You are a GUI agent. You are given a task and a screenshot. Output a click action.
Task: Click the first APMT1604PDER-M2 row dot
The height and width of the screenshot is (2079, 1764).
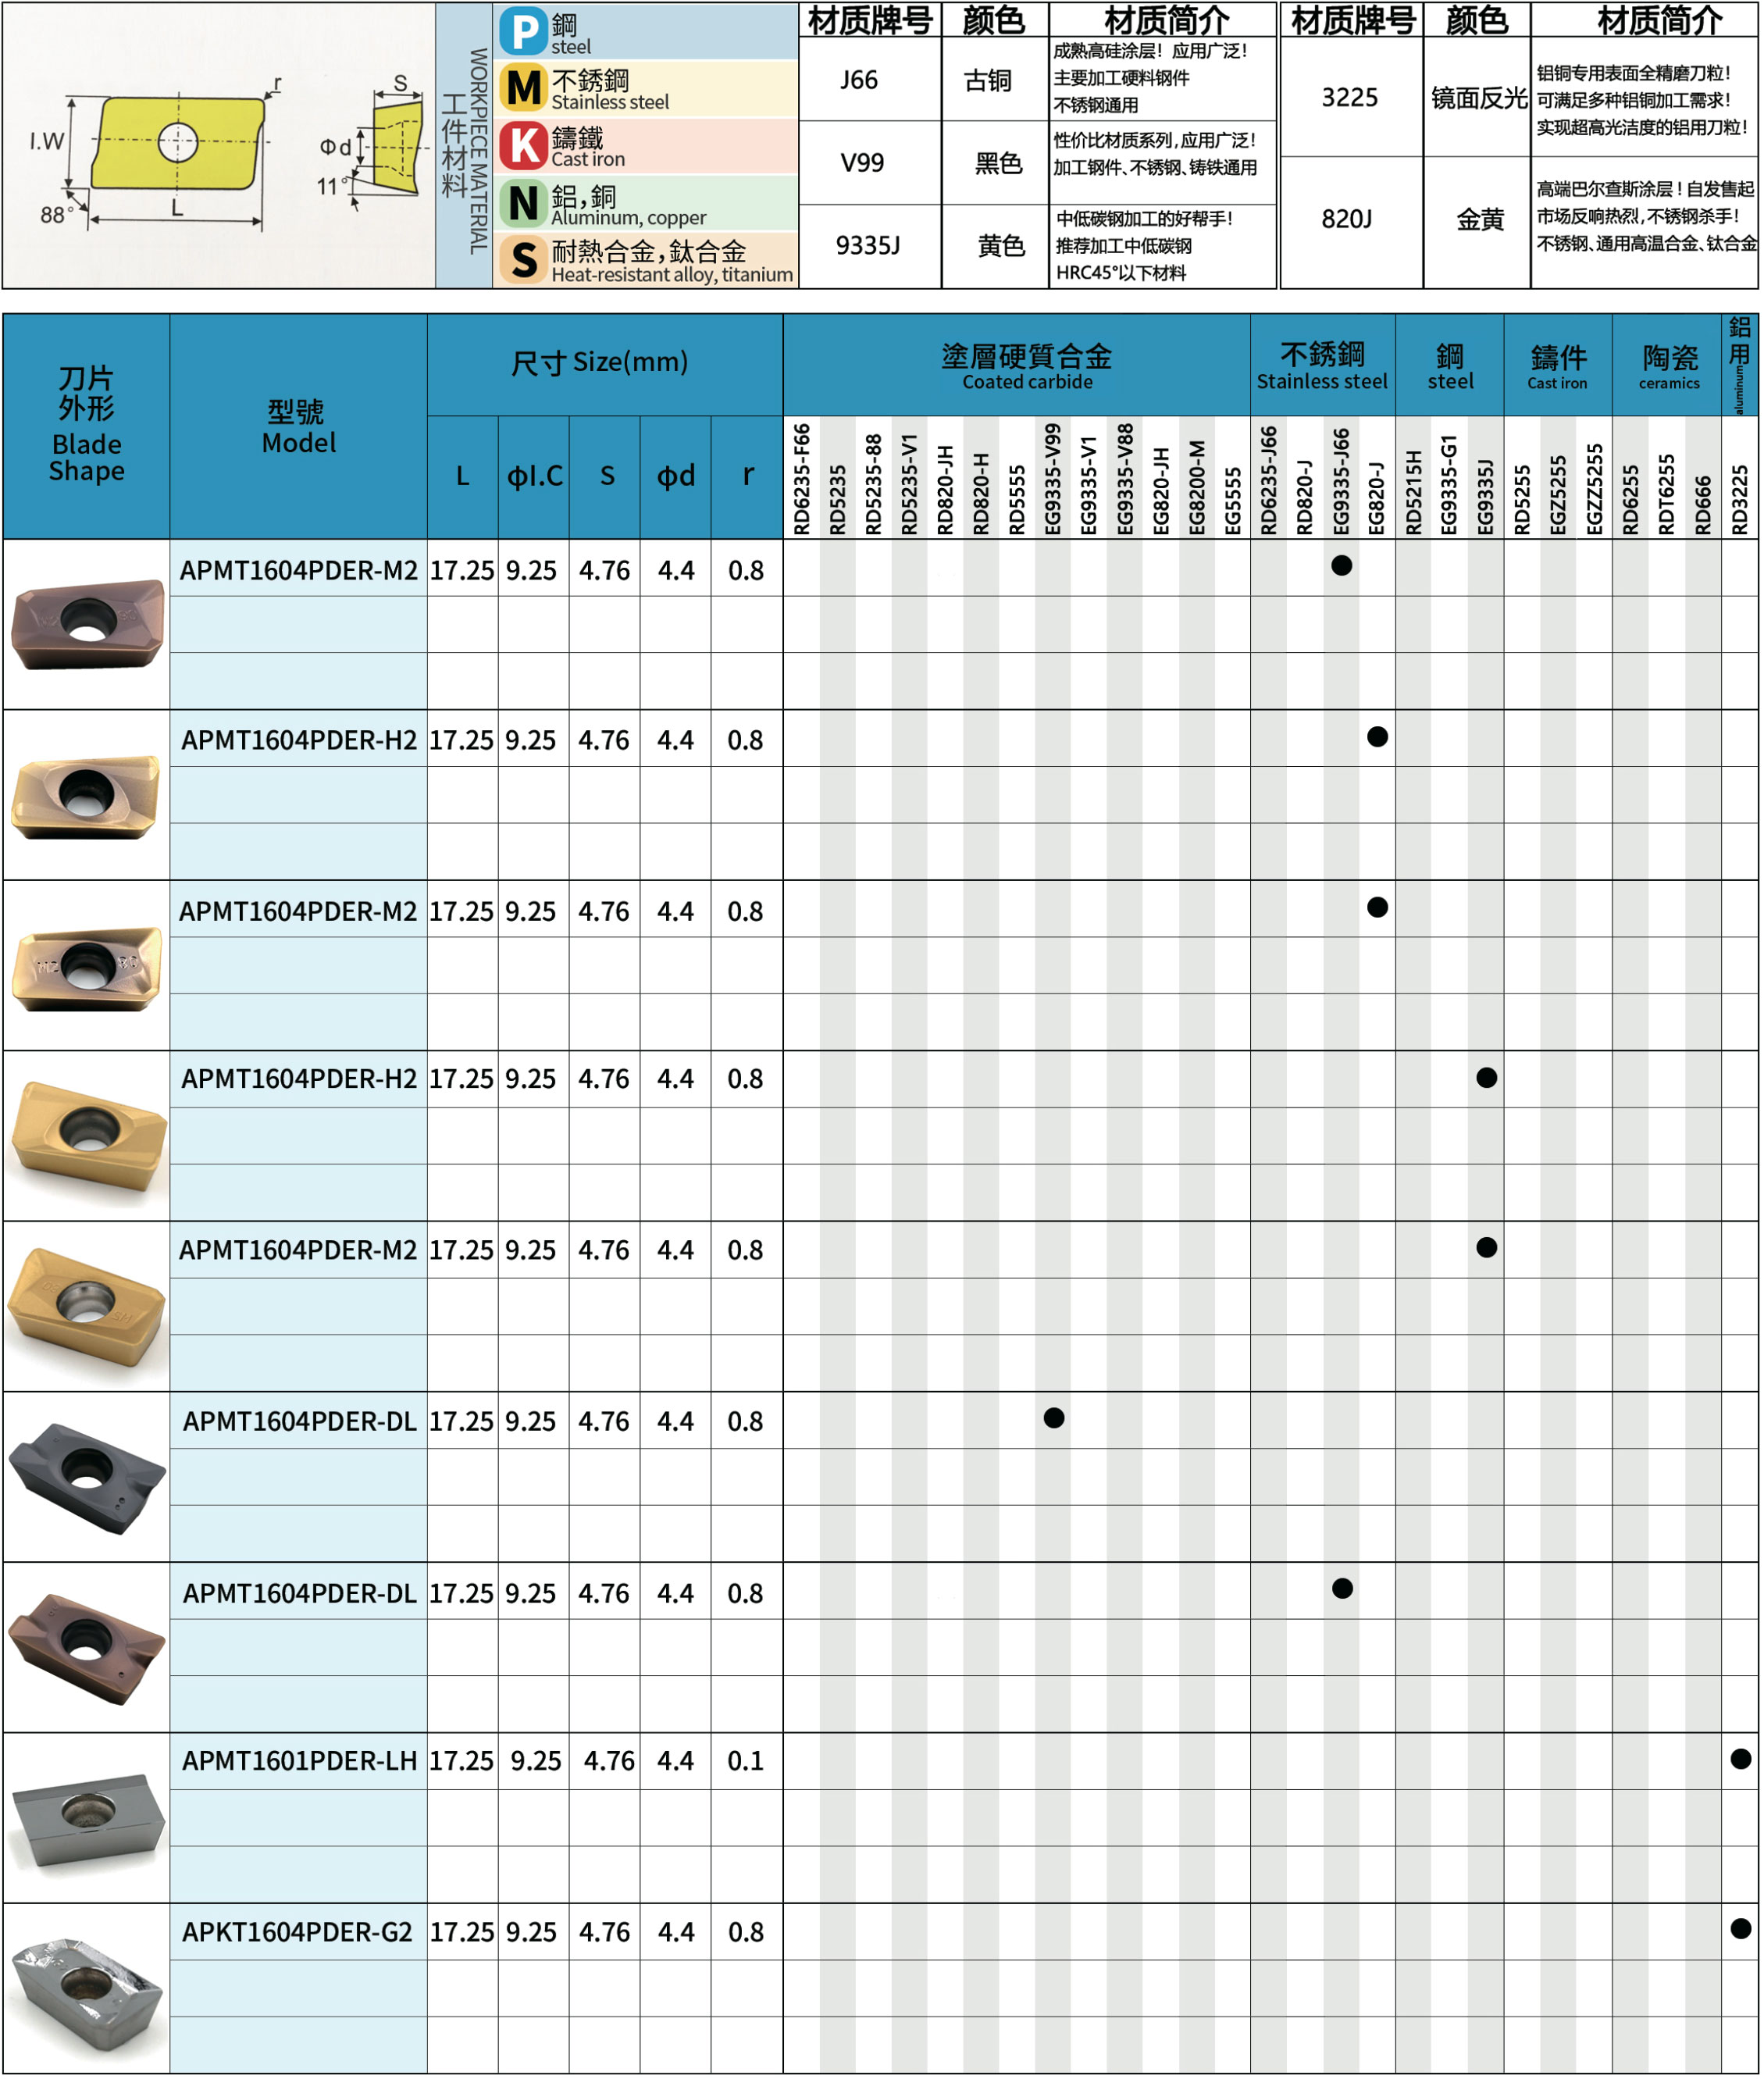click(x=1342, y=566)
